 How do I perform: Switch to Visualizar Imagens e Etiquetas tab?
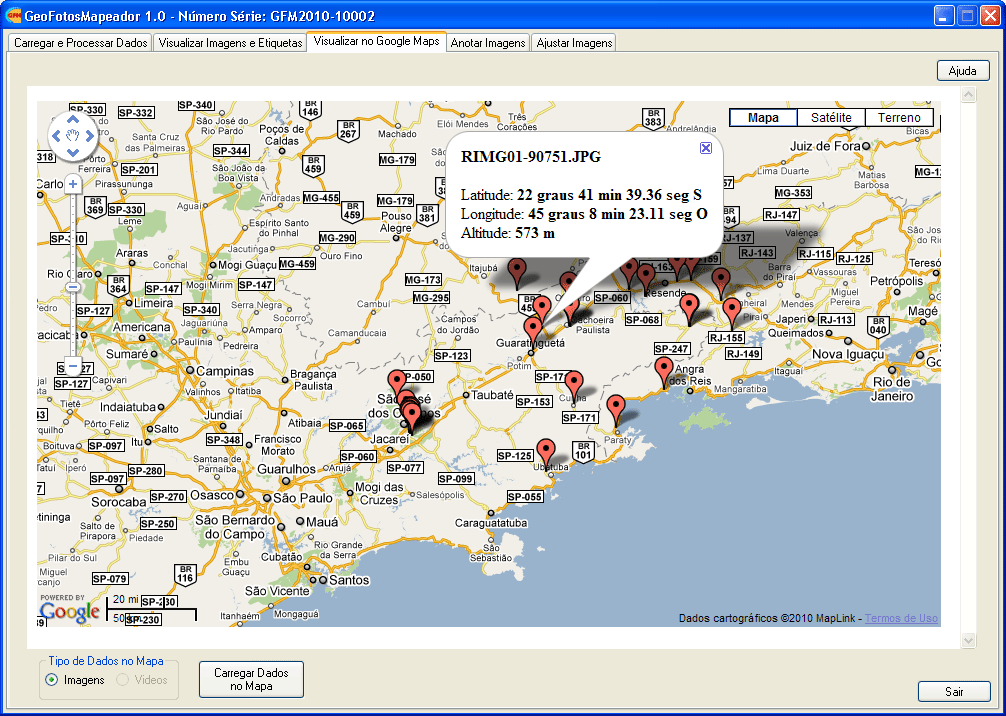pyautogui.click(x=230, y=43)
